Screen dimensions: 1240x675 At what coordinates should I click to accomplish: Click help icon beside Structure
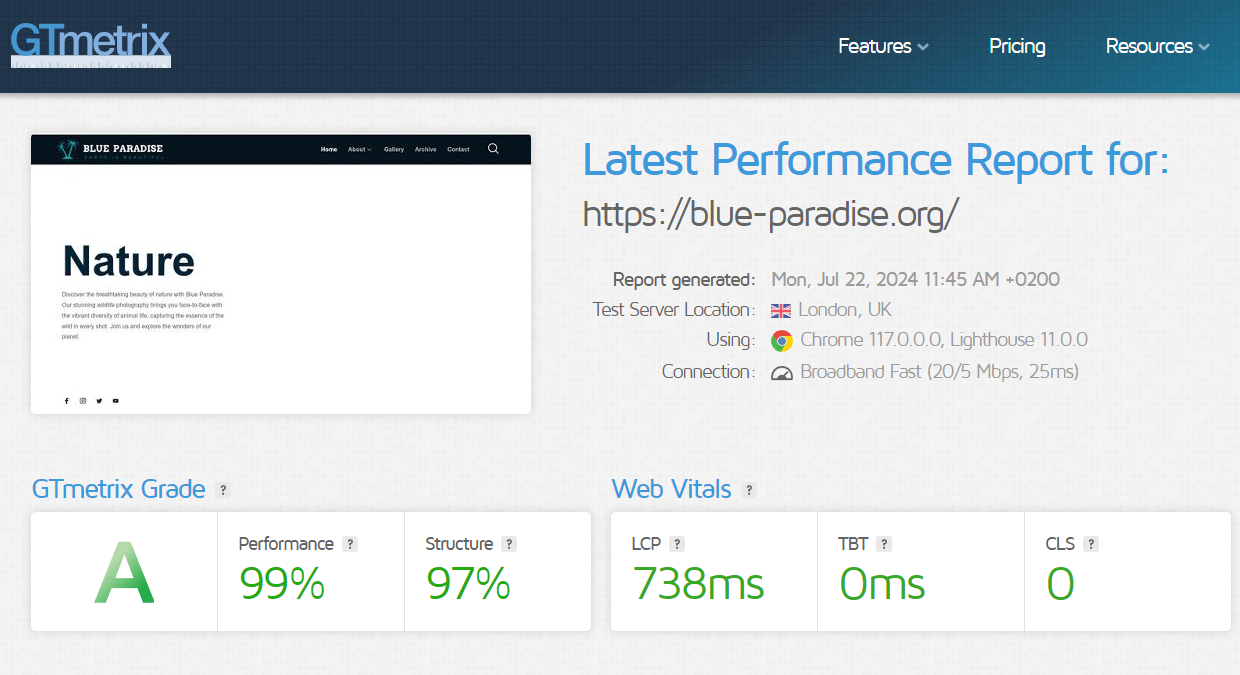tap(509, 544)
